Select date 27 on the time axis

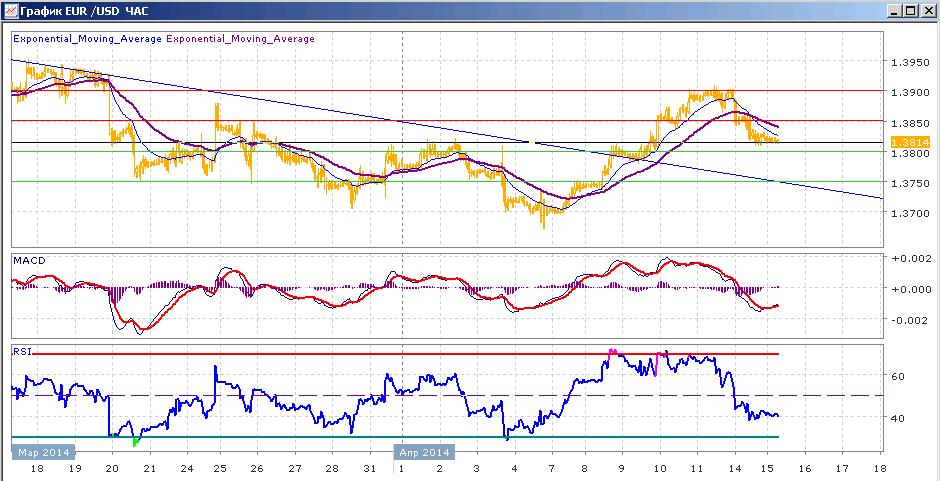pyautogui.click(x=294, y=469)
